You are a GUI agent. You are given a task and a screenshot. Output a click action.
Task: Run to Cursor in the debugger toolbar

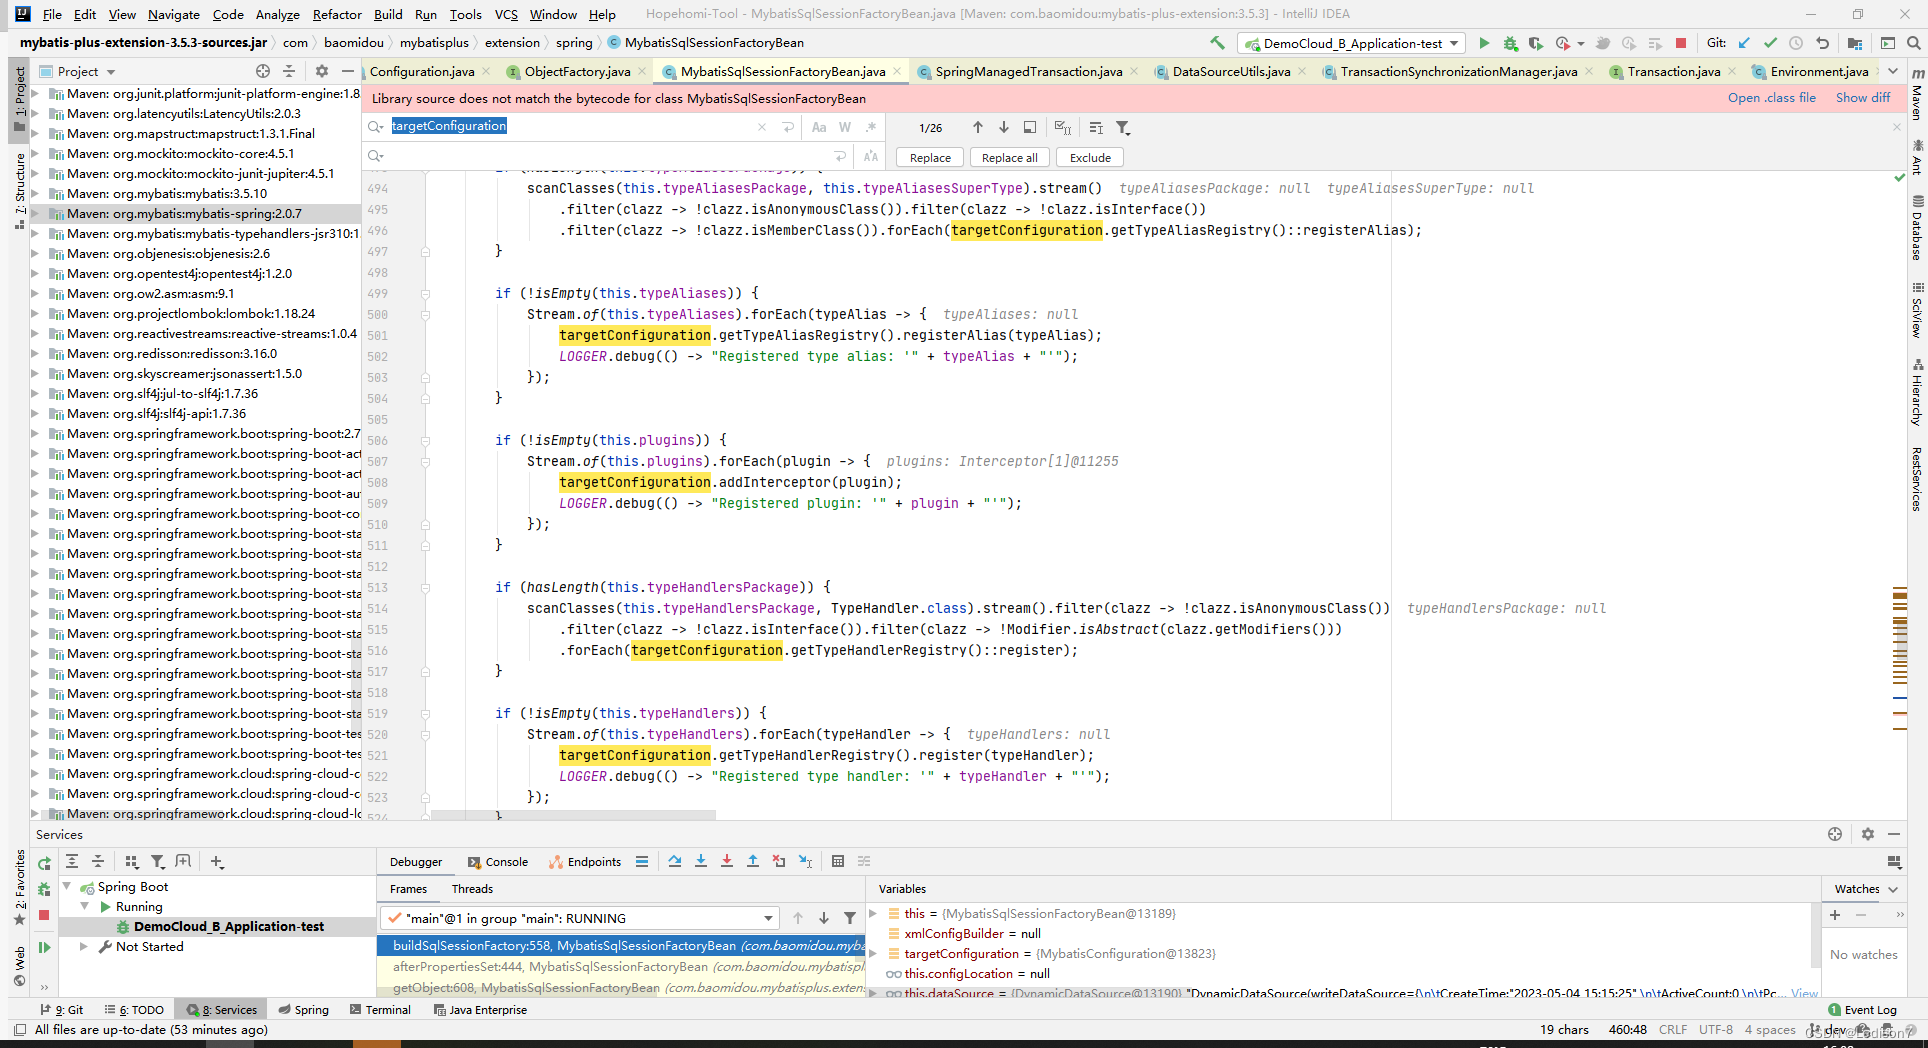coord(805,861)
